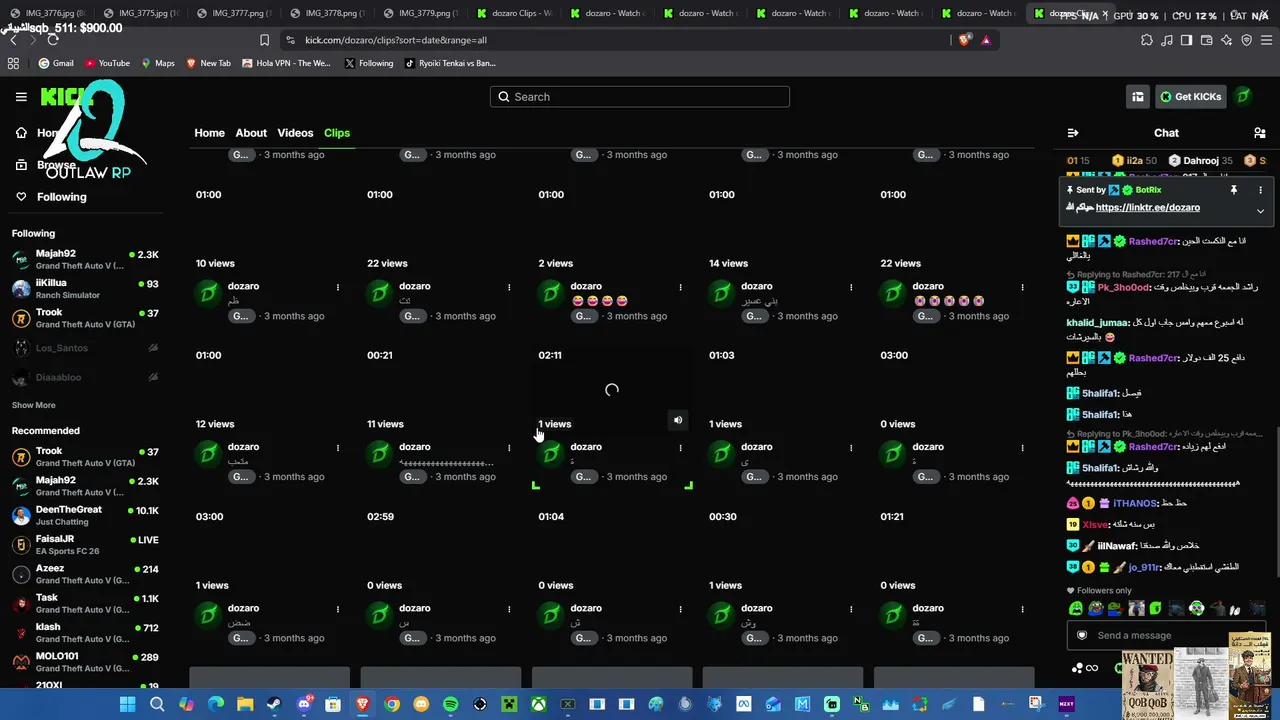Viewport: 1280px width, 720px height.
Task: Open the apps grid icon in bookmarks bar
Action: pyautogui.click(x=13, y=63)
